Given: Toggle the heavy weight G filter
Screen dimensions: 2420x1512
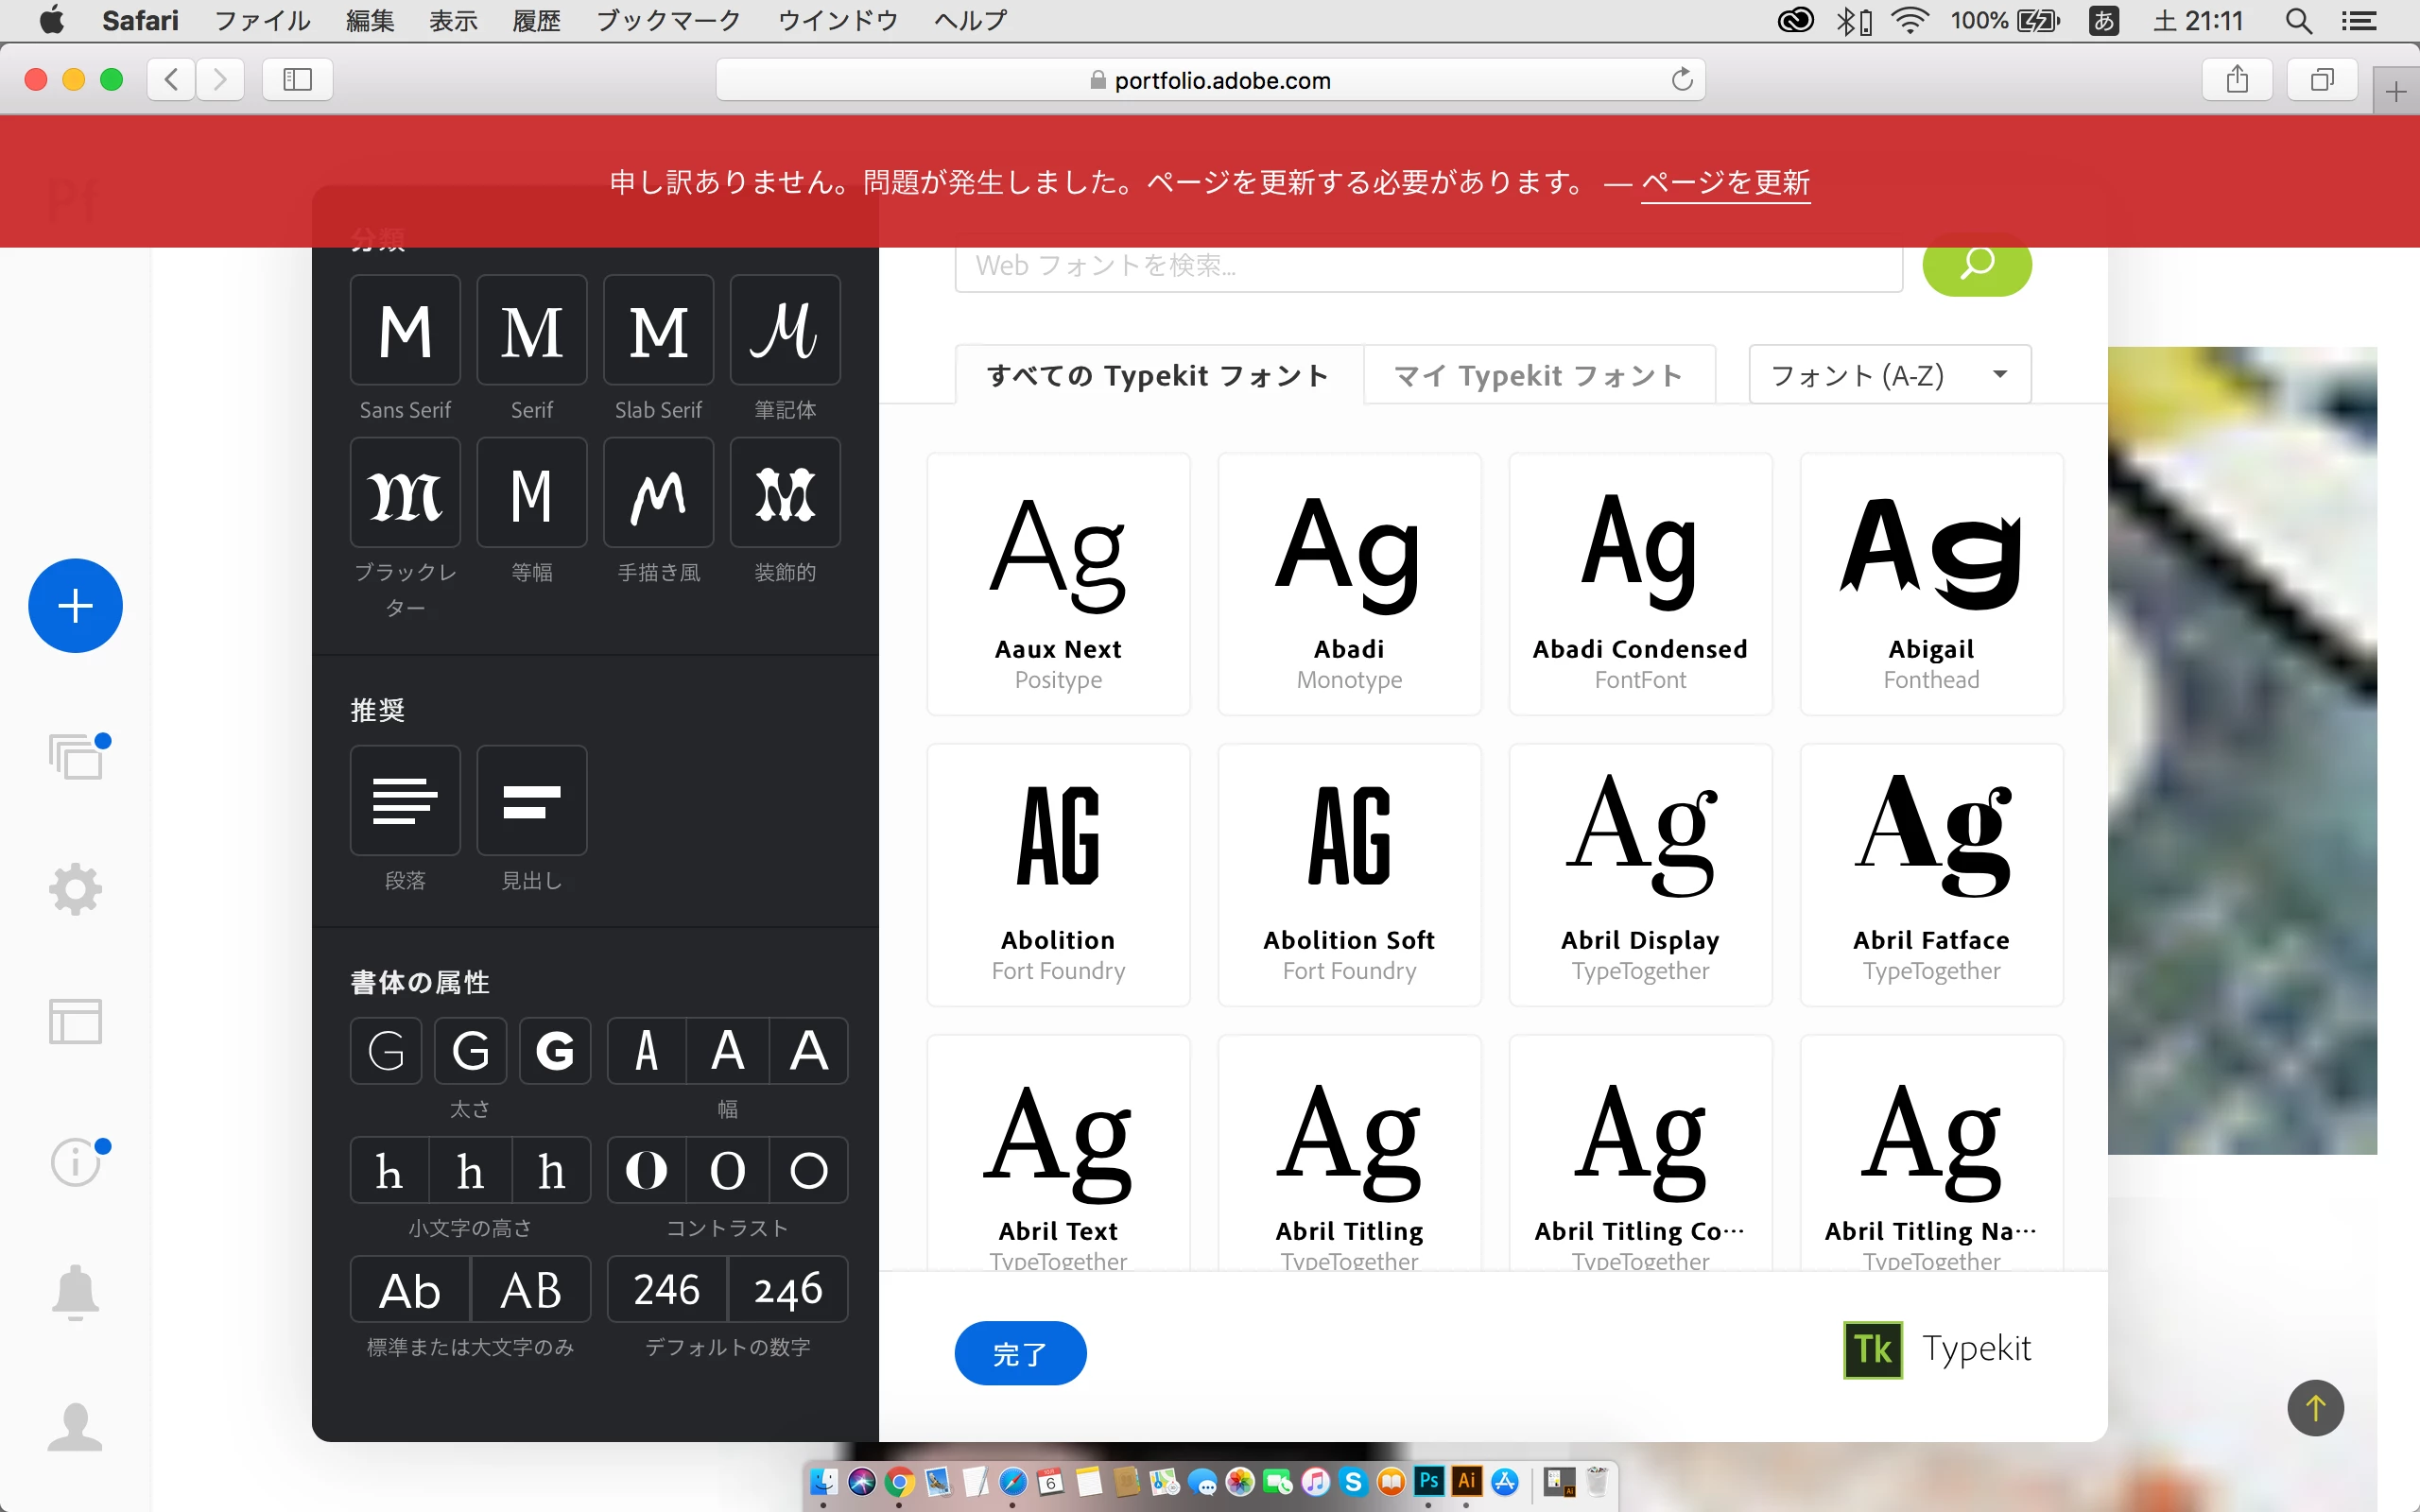Looking at the screenshot, I should (x=555, y=1051).
